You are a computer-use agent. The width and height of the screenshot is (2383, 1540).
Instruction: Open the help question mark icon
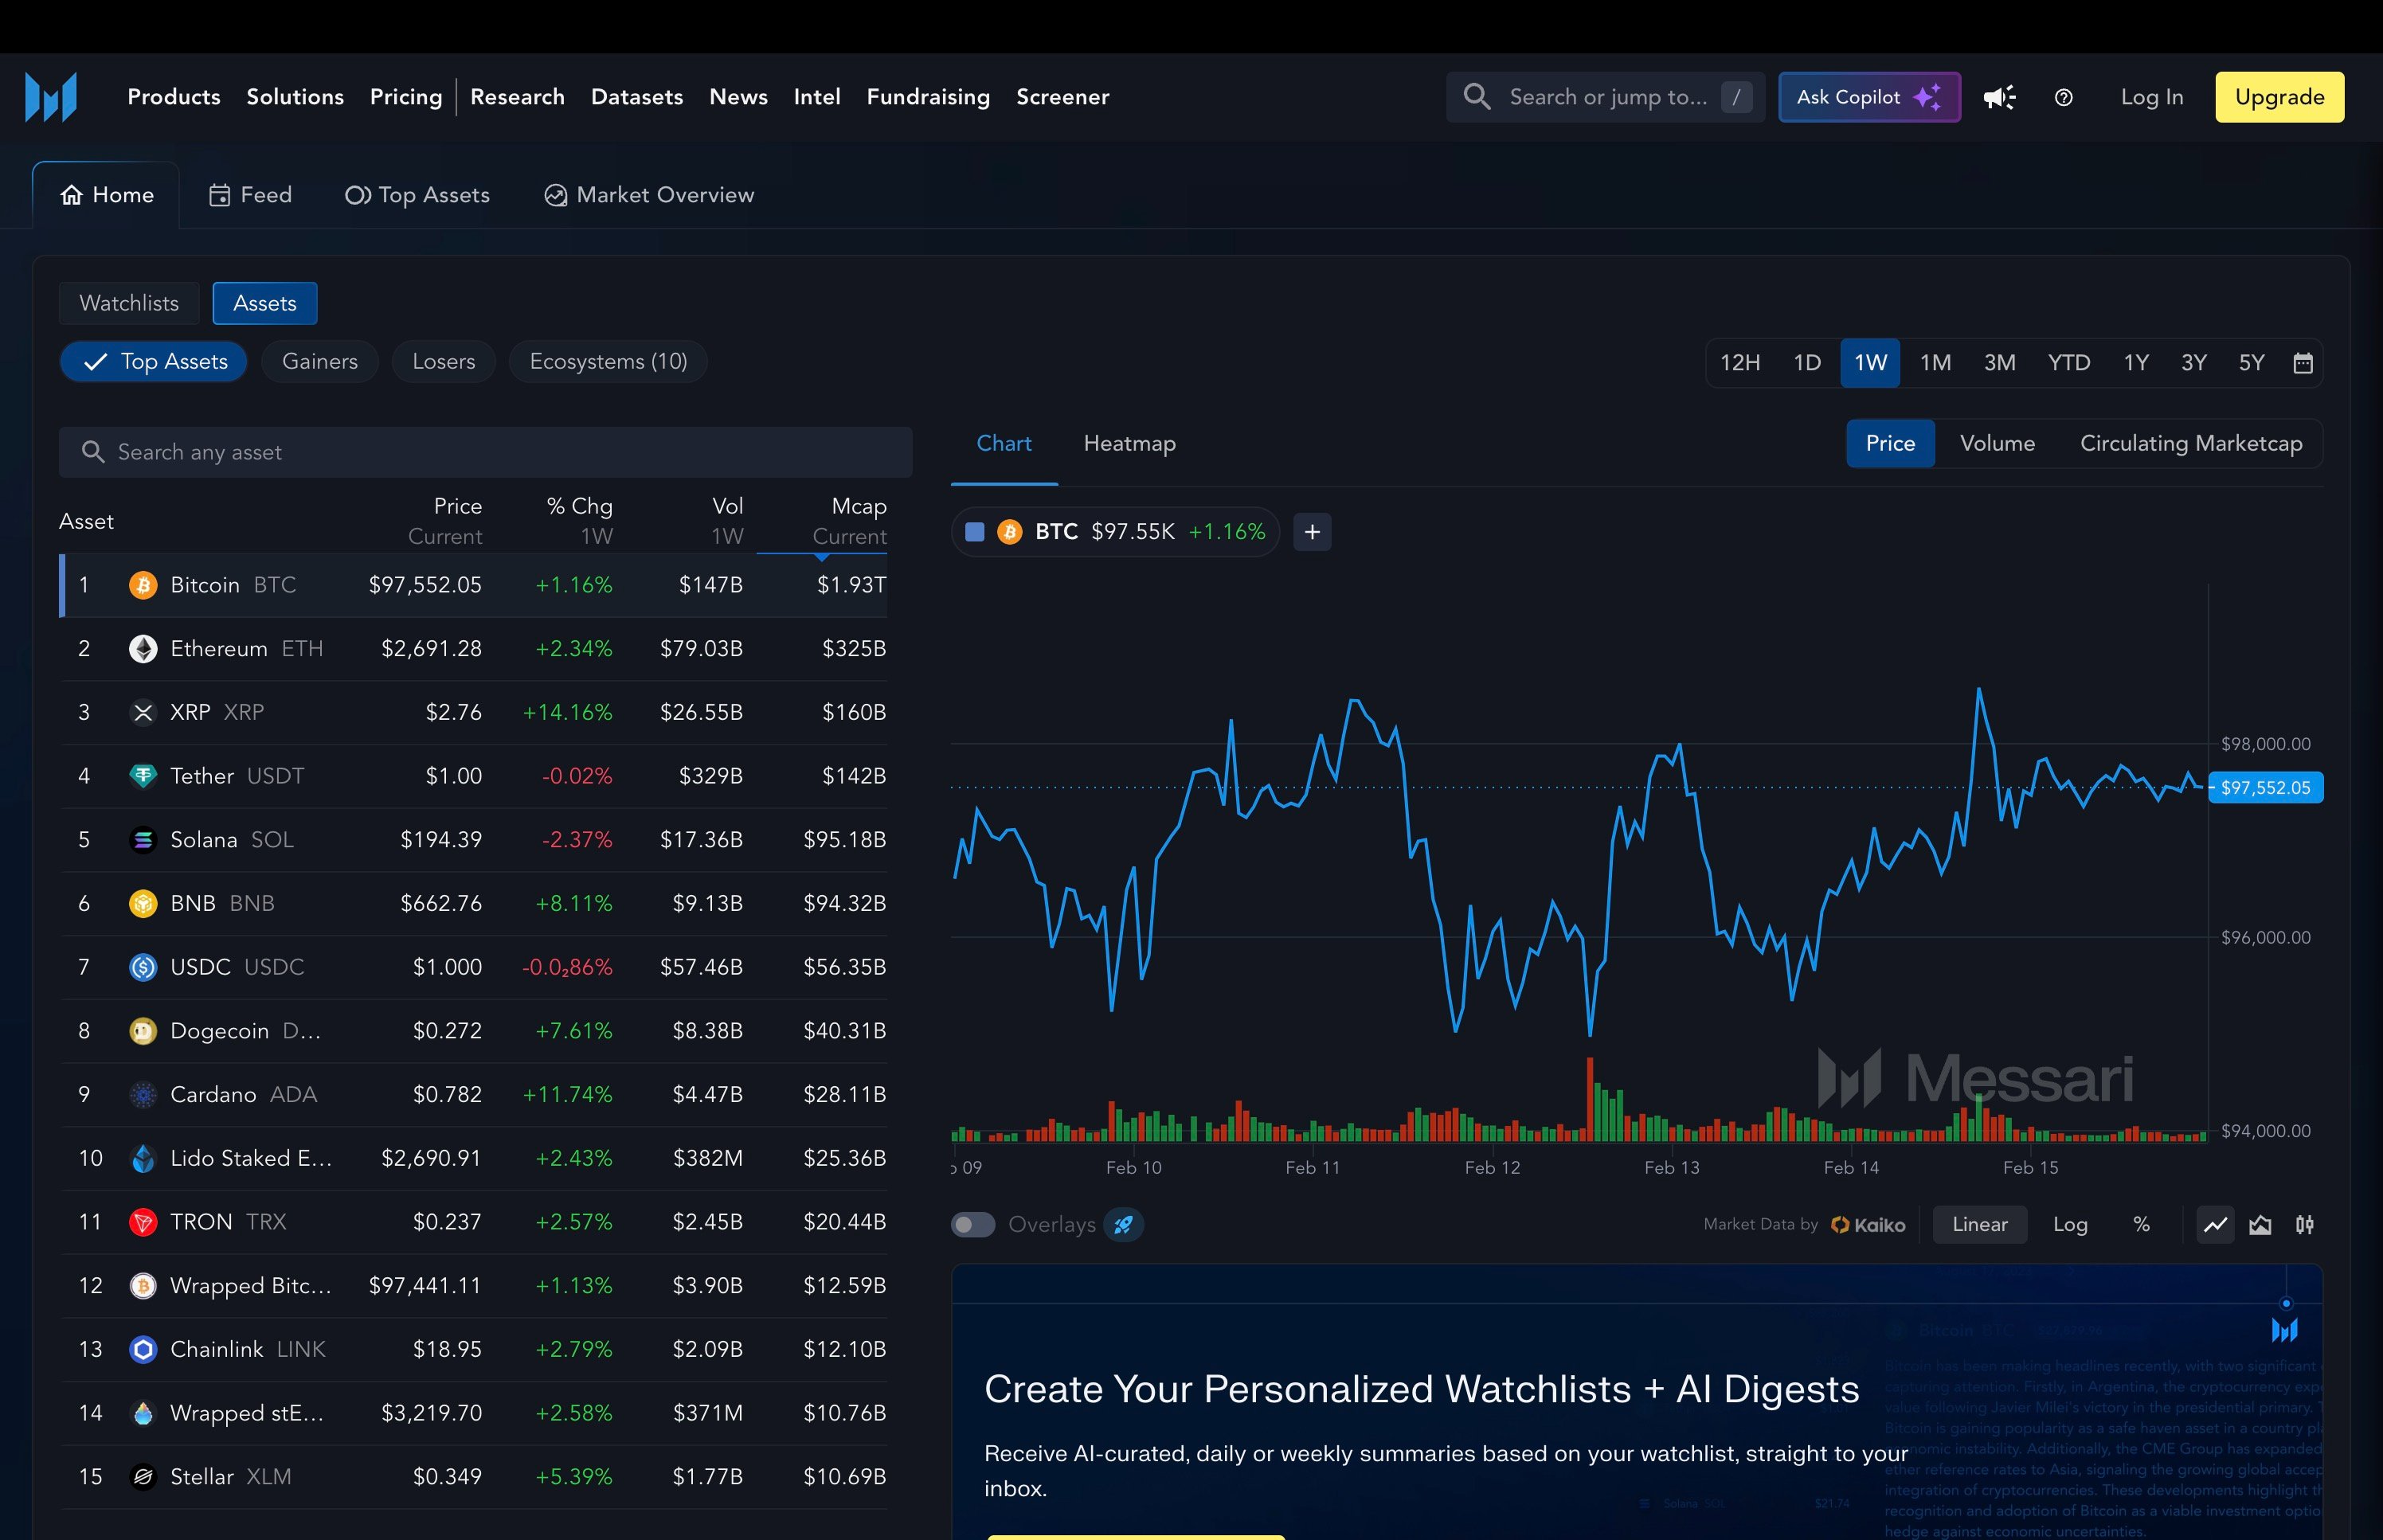pos(2063,97)
